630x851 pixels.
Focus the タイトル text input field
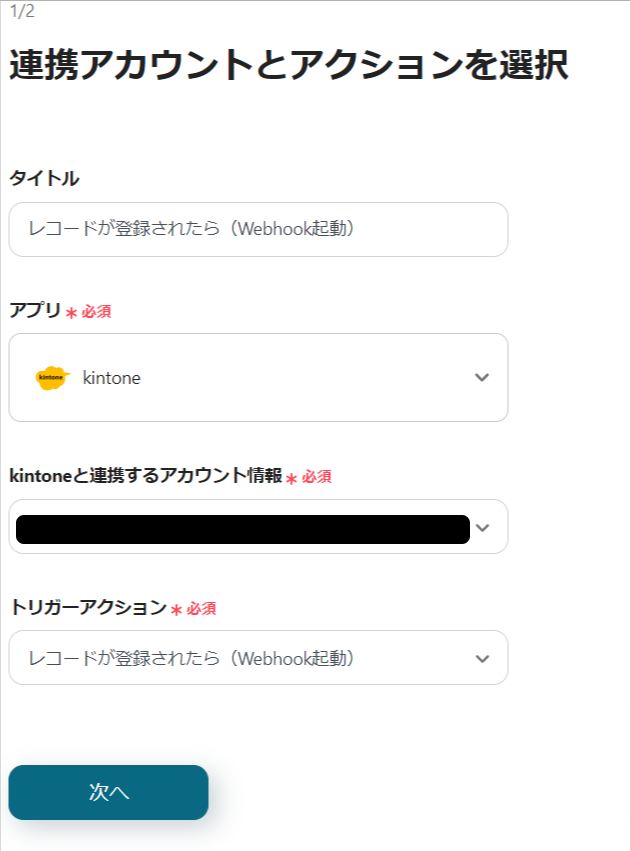[x=258, y=229]
